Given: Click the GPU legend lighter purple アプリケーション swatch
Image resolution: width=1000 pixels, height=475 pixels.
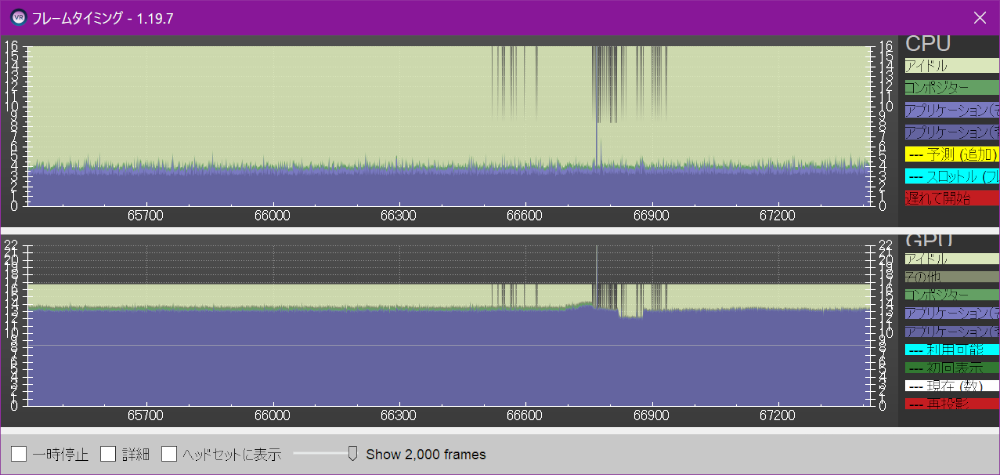Looking at the screenshot, I should (952, 313).
